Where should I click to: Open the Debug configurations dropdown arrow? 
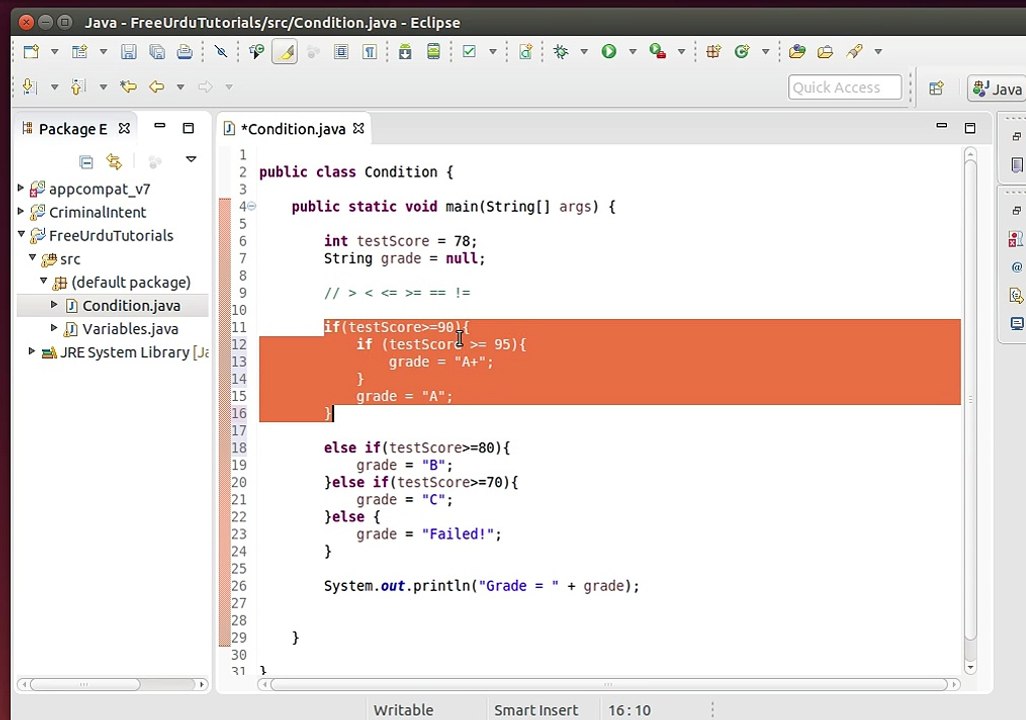point(584,51)
